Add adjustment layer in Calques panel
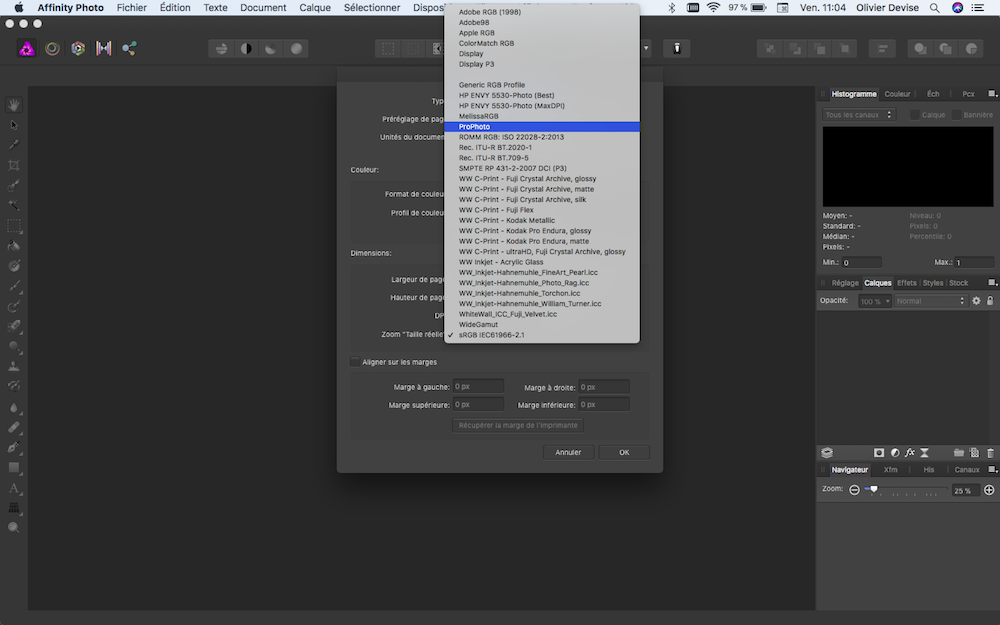The image size is (1000, 625). (895, 453)
